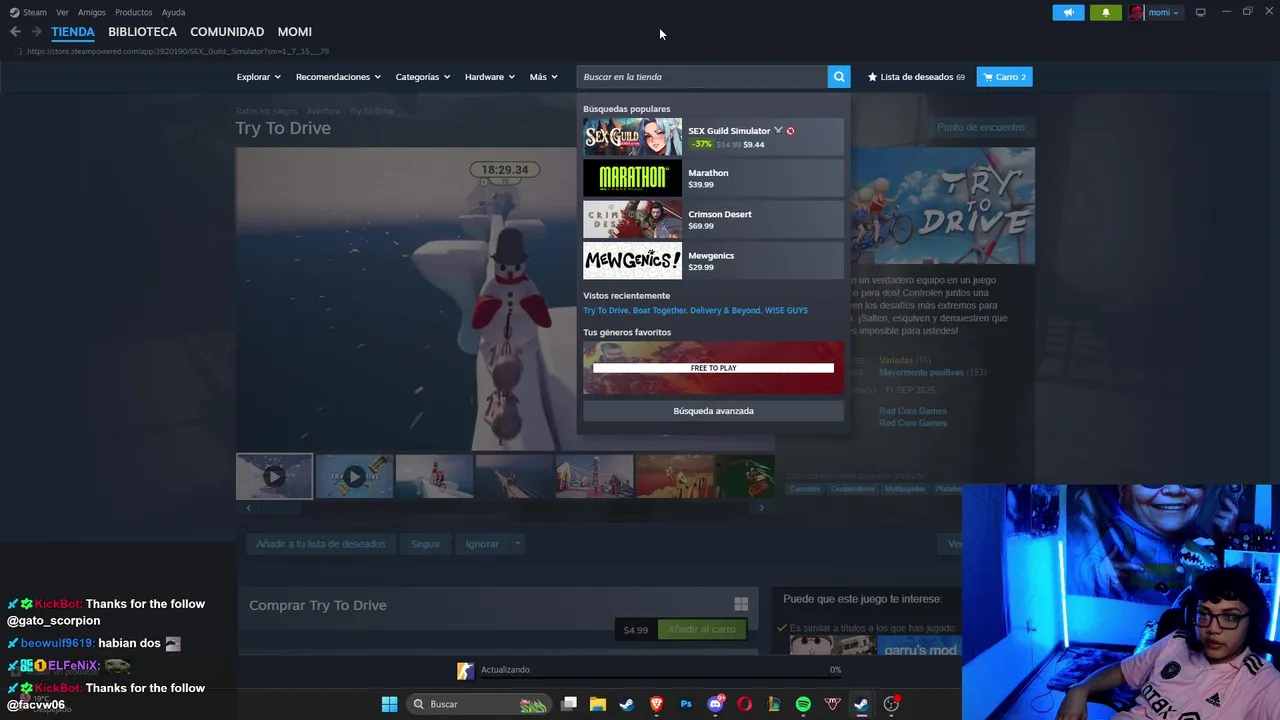
Task: Click the Mayormente positivas reviews link
Action: tap(921, 372)
